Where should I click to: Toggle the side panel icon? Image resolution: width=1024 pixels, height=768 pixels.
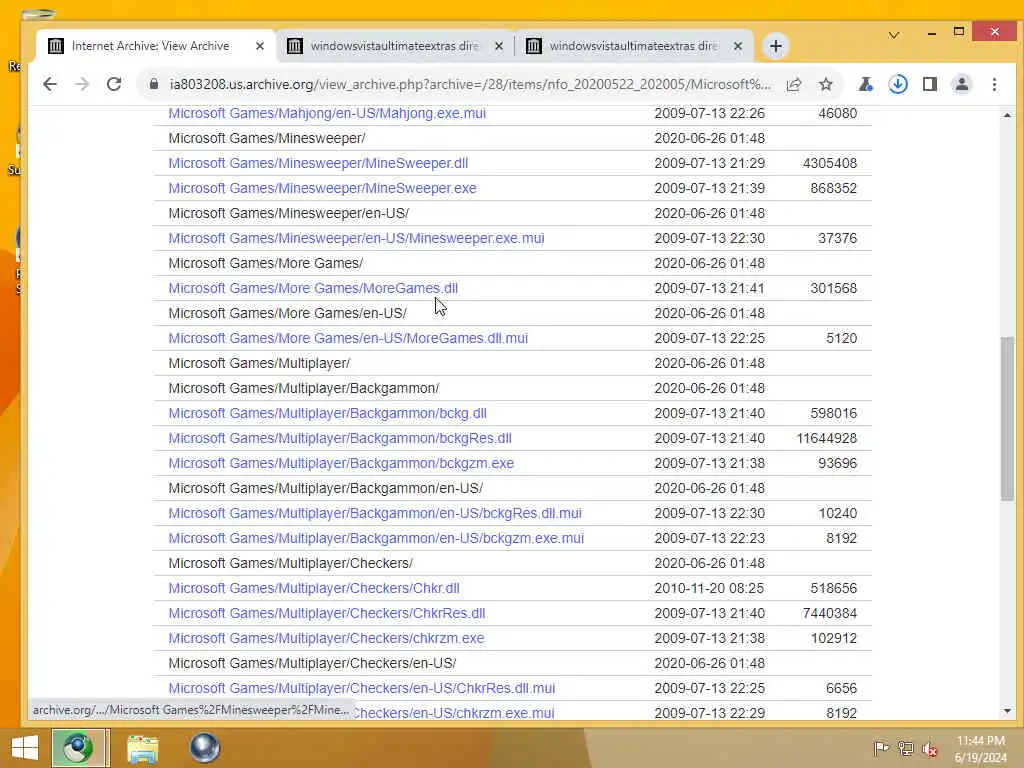point(930,84)
